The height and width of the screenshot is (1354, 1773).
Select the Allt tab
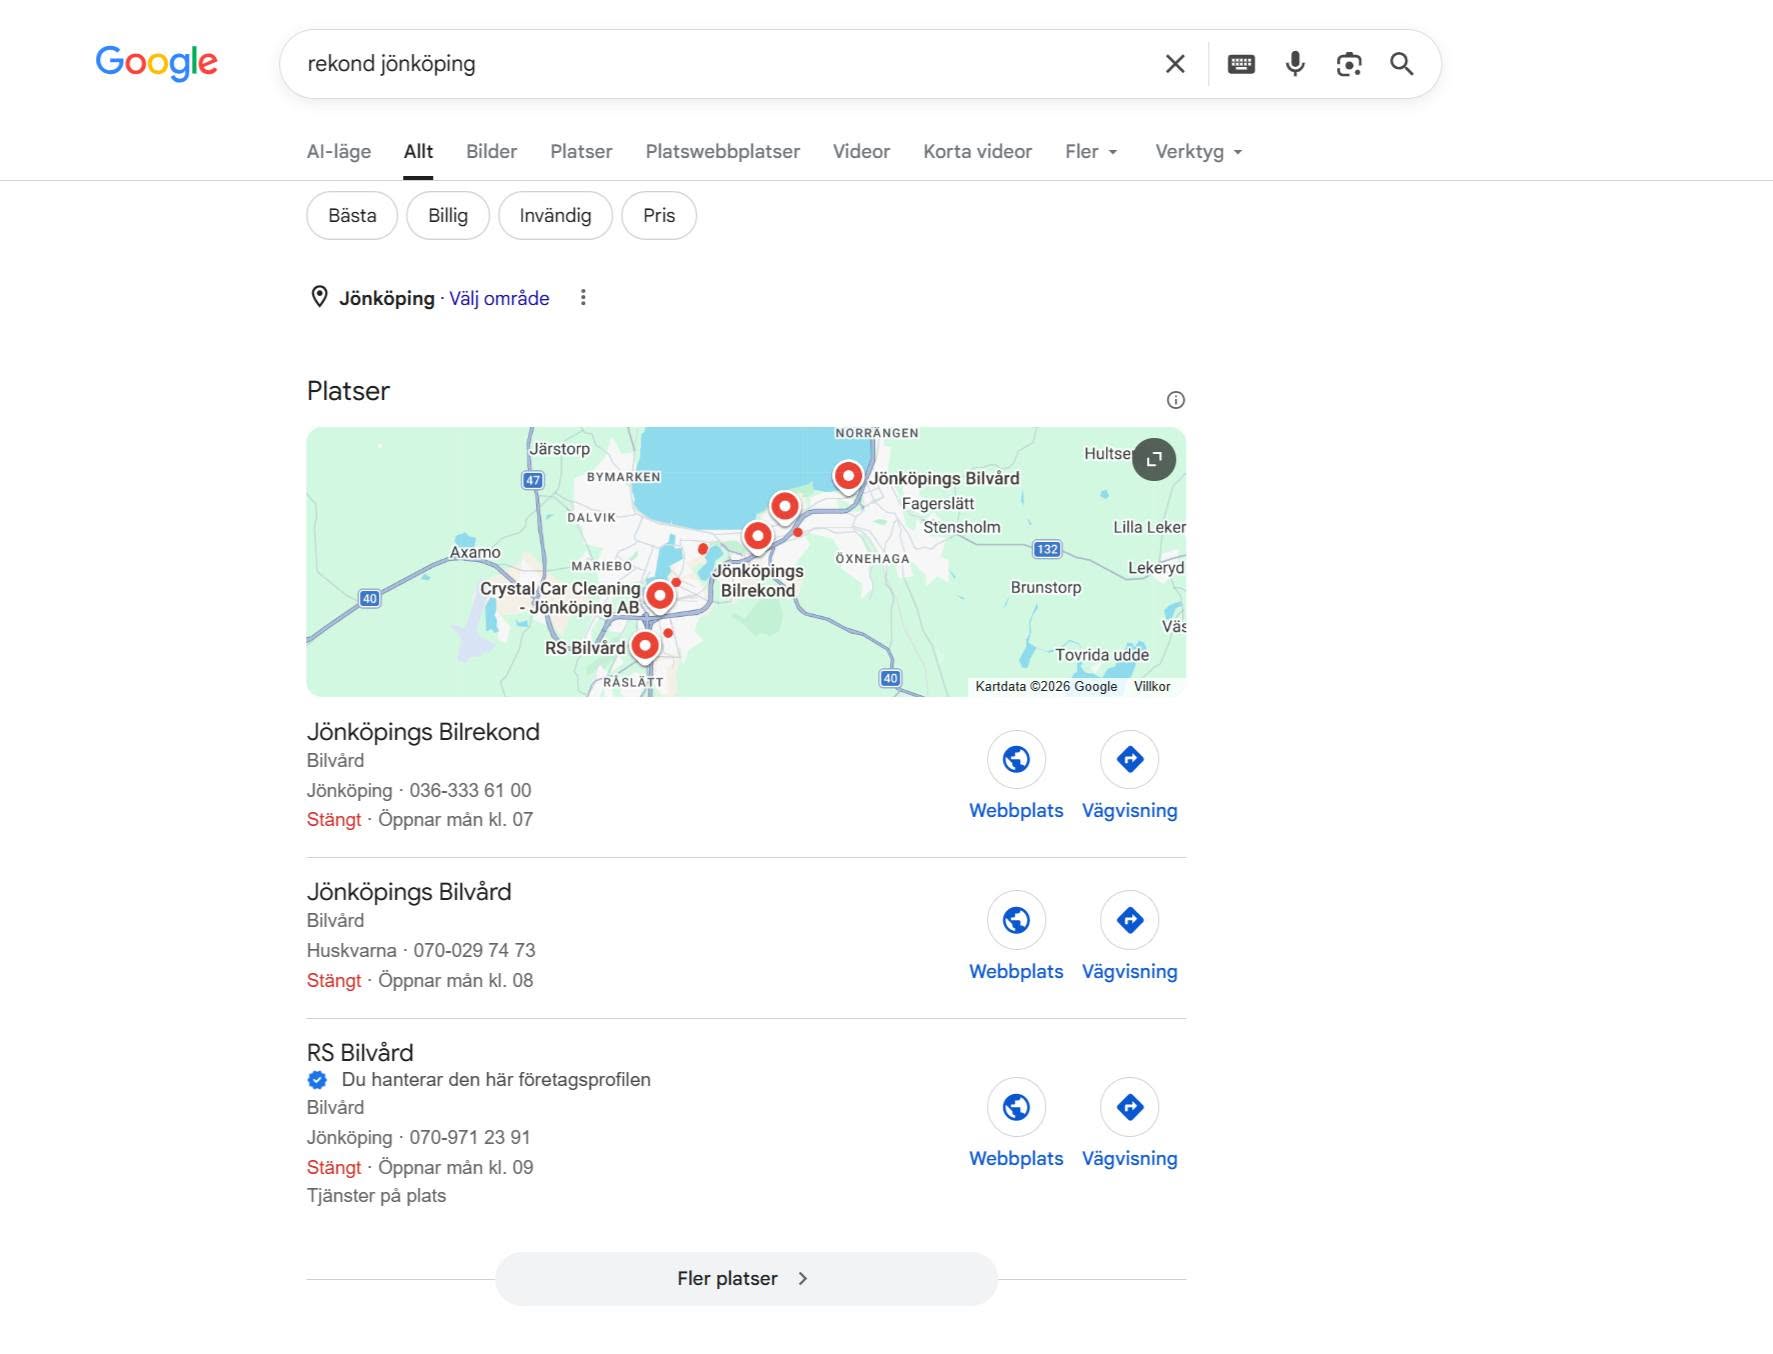(x=418, y=151)
